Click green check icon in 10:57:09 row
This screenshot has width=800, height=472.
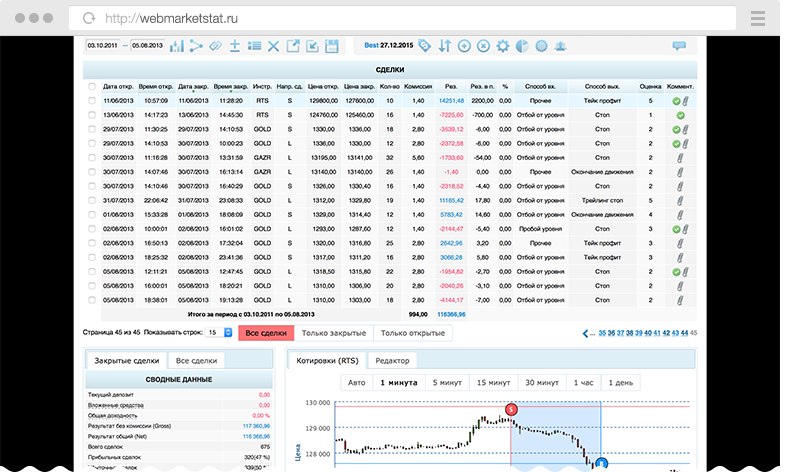click(676, 101)
